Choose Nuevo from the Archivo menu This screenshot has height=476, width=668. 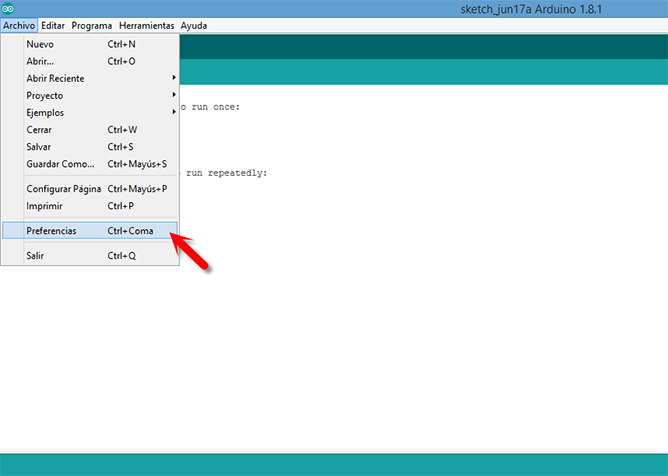[x=90, y=44]
